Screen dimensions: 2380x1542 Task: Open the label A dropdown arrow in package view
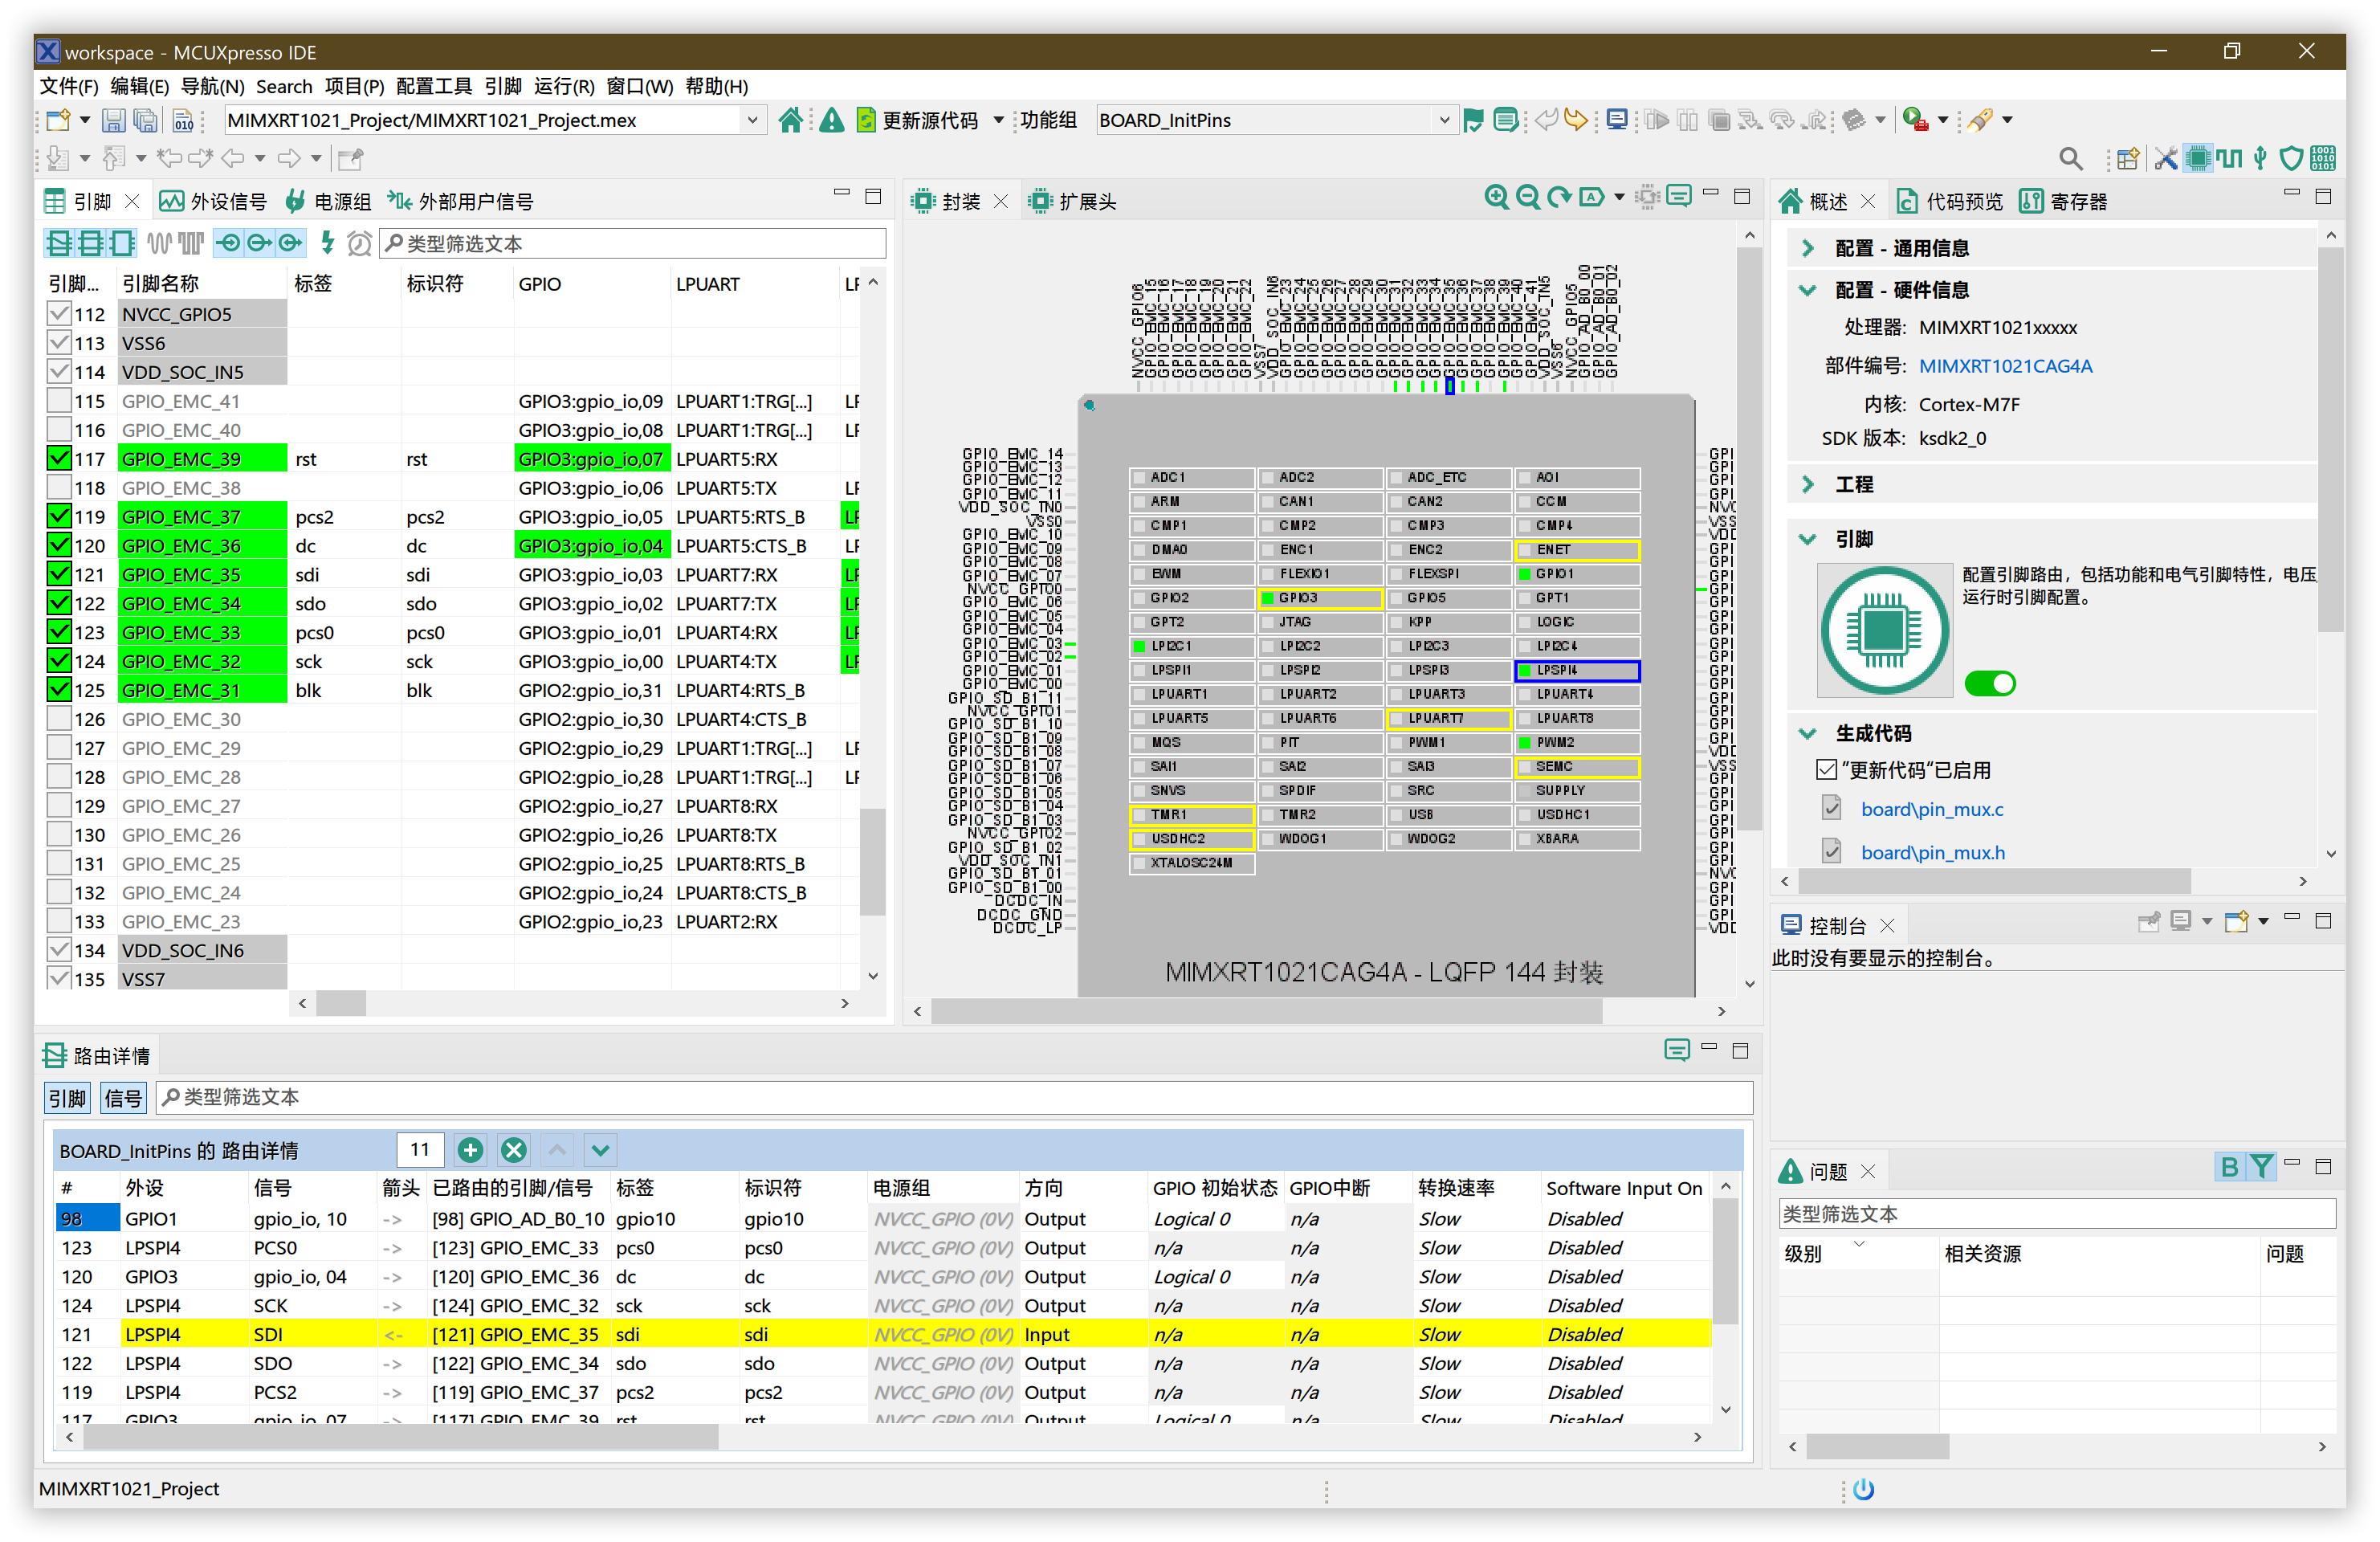pos(1618,197)
